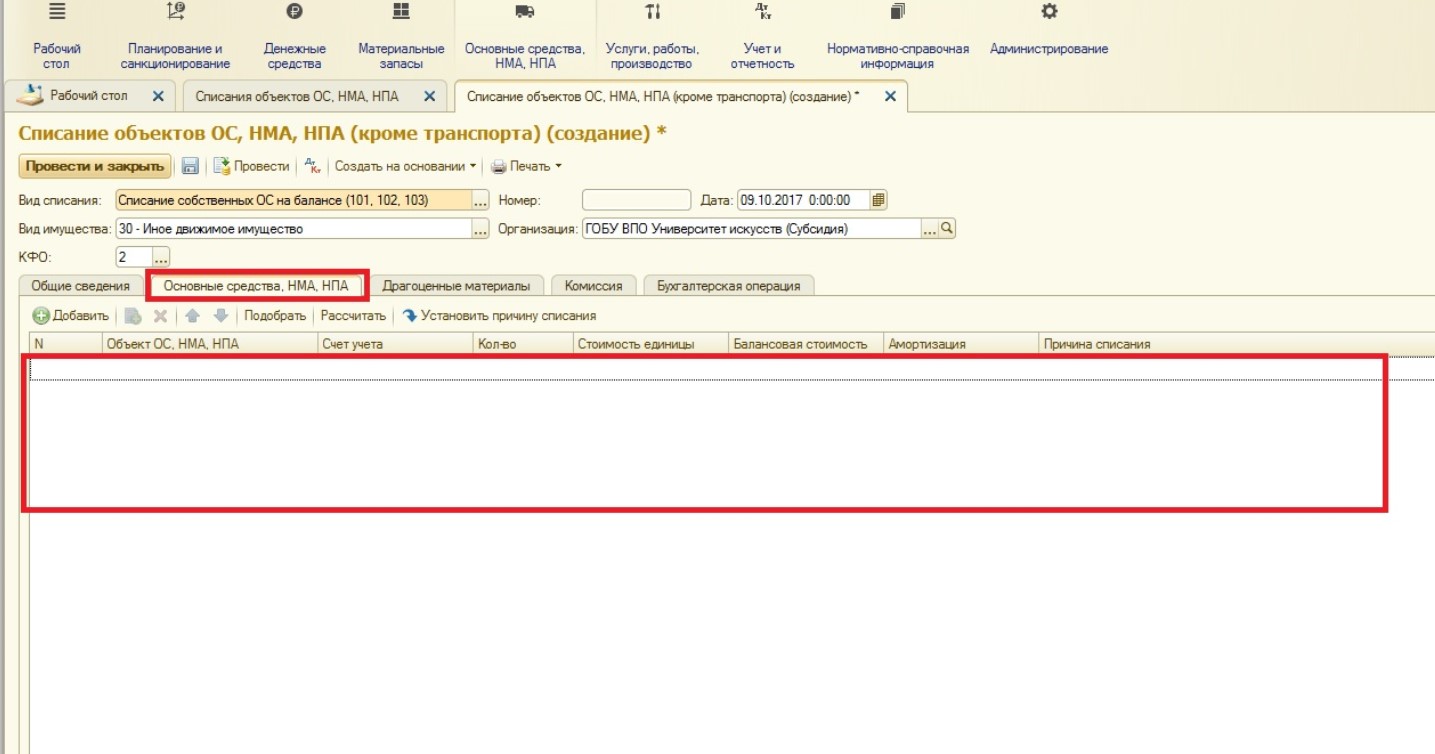This screenshot has width=1435, height=754.
Task: Click Провести и закрыть button
Action: (x=95, y=166)
